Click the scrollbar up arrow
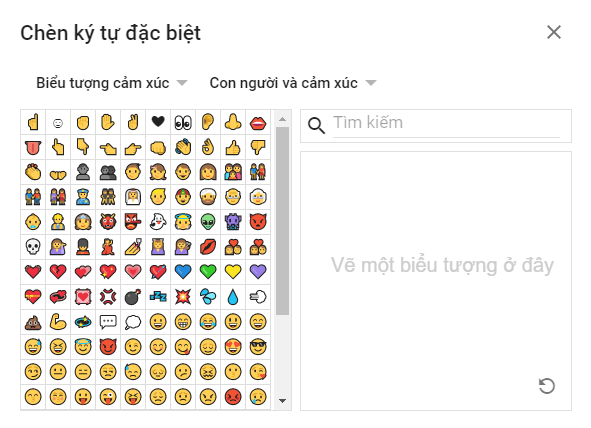This screenshot has width=591, height=428. (x=282, y=119)
